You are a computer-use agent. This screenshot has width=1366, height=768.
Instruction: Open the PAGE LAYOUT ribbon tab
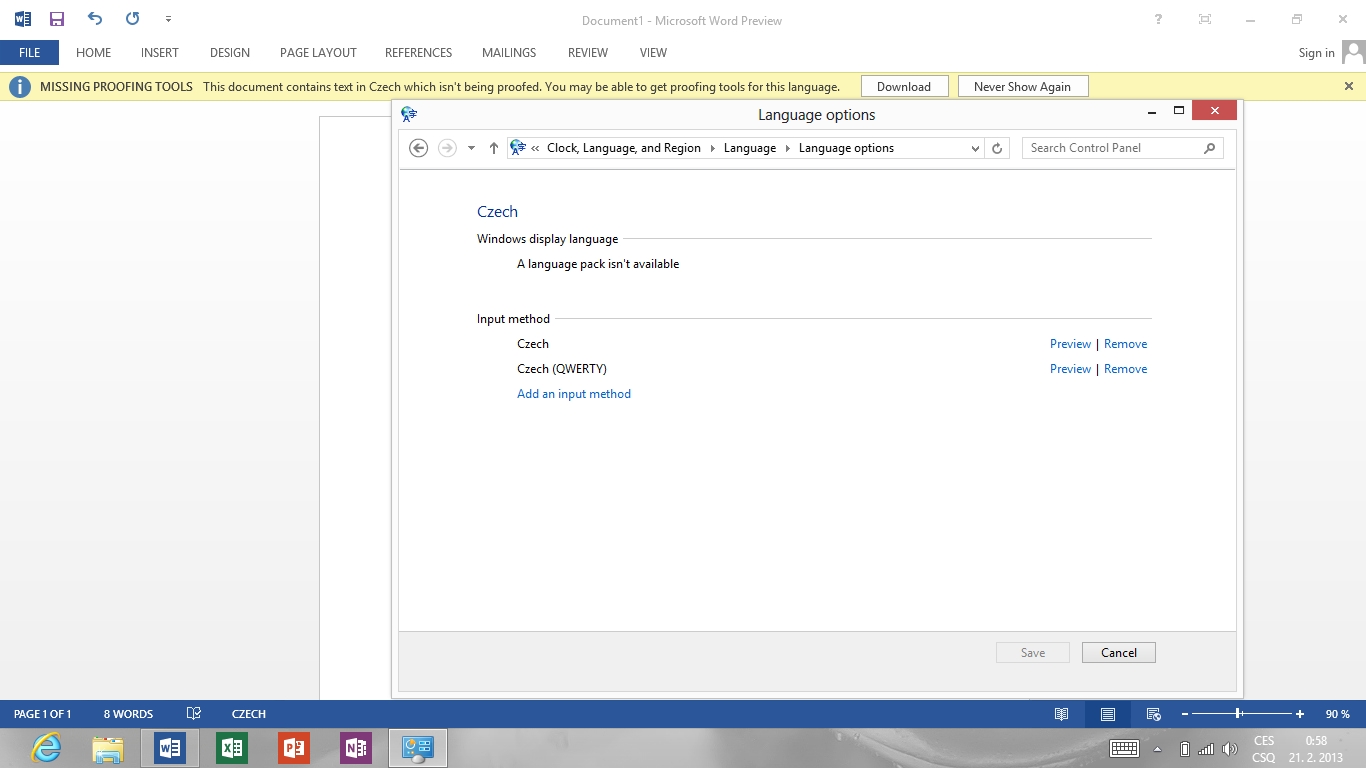coord(318,53)
